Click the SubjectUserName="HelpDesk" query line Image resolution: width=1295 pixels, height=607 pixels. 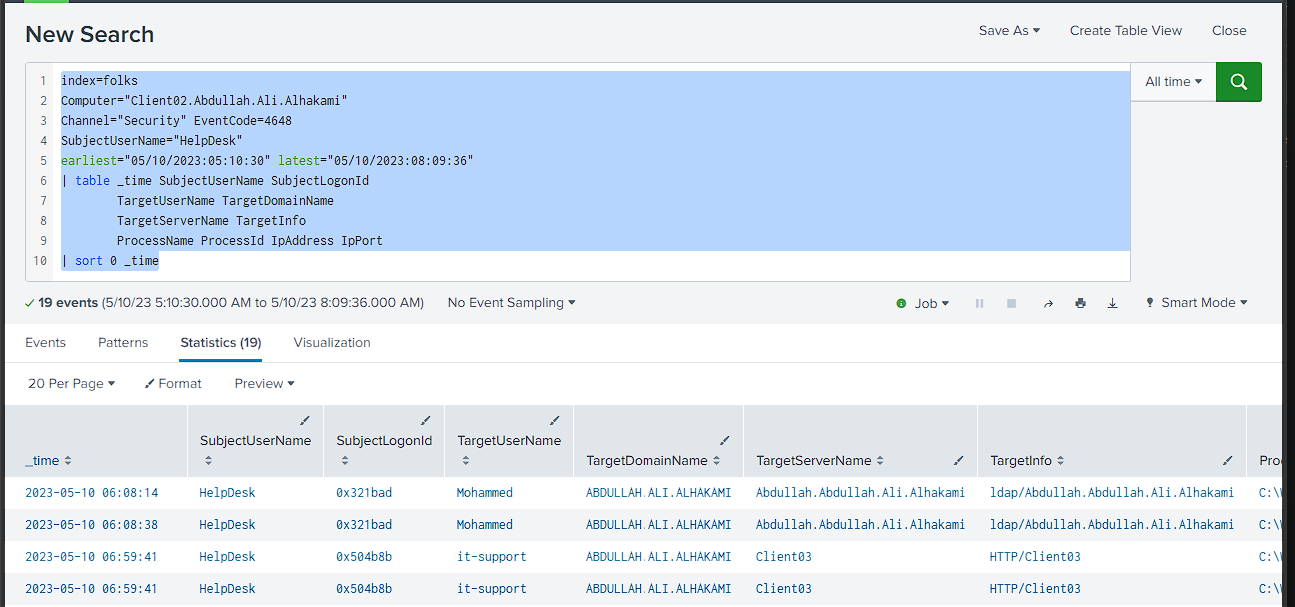coord(151,141)
